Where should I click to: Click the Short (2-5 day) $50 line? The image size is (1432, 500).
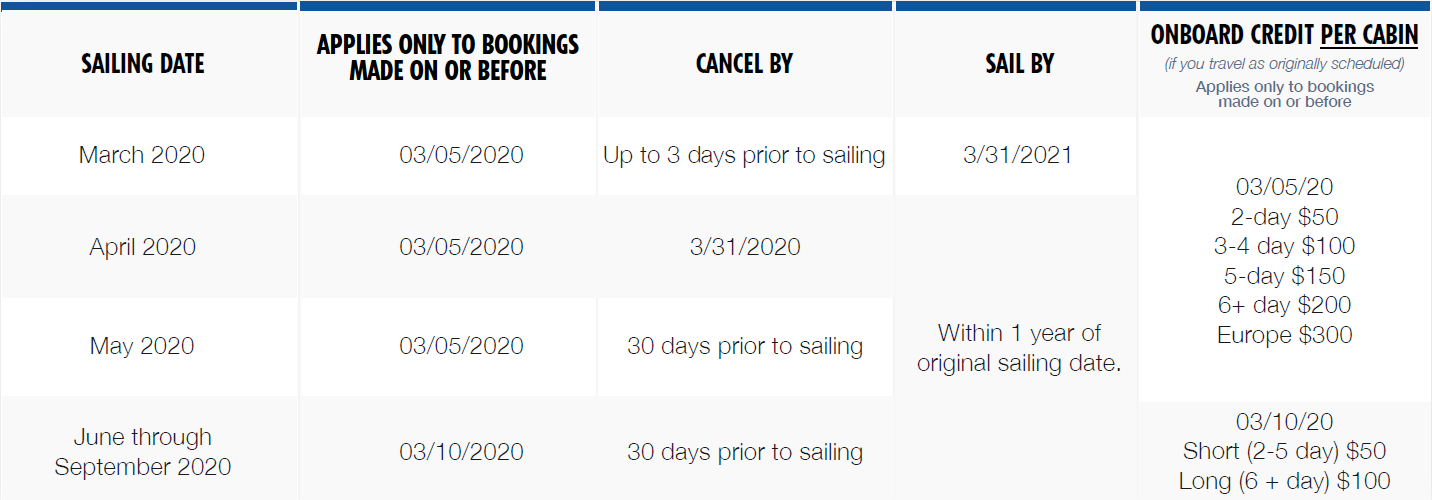pos(1284,451)
